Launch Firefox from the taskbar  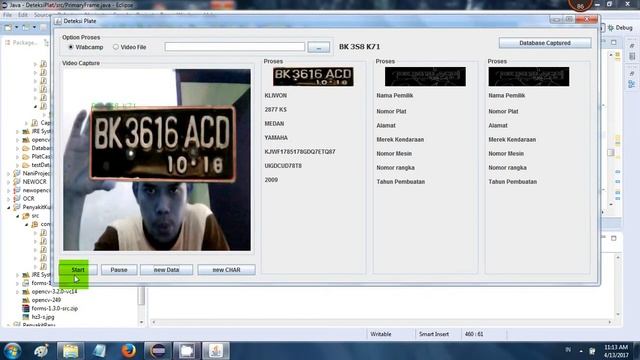pos(129,351)
